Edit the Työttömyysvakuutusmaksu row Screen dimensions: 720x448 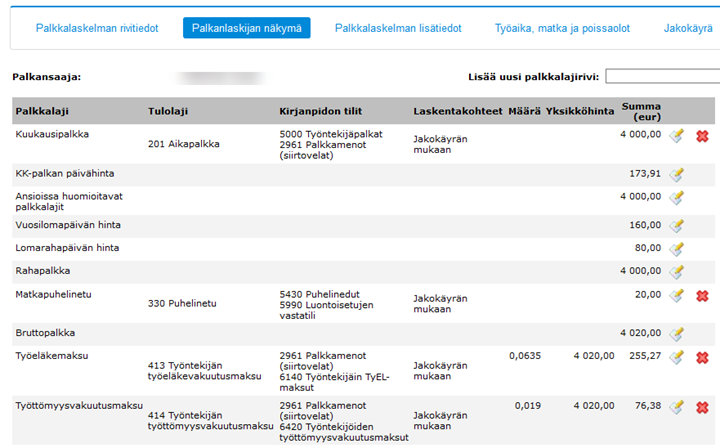677,407
